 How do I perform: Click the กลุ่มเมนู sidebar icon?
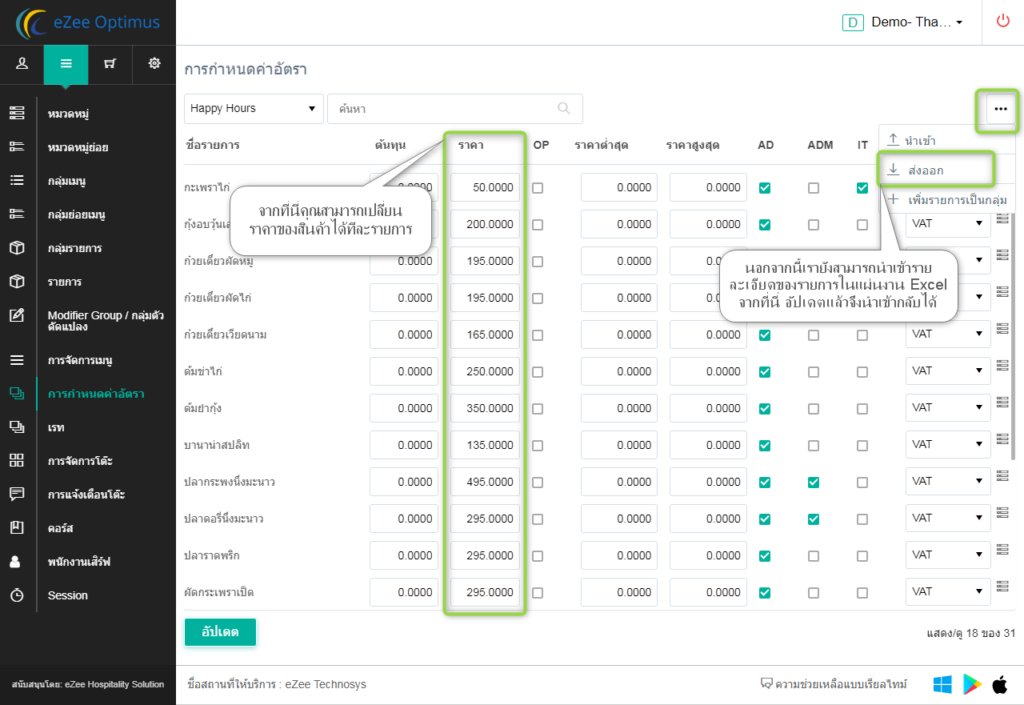click(17, 180)
